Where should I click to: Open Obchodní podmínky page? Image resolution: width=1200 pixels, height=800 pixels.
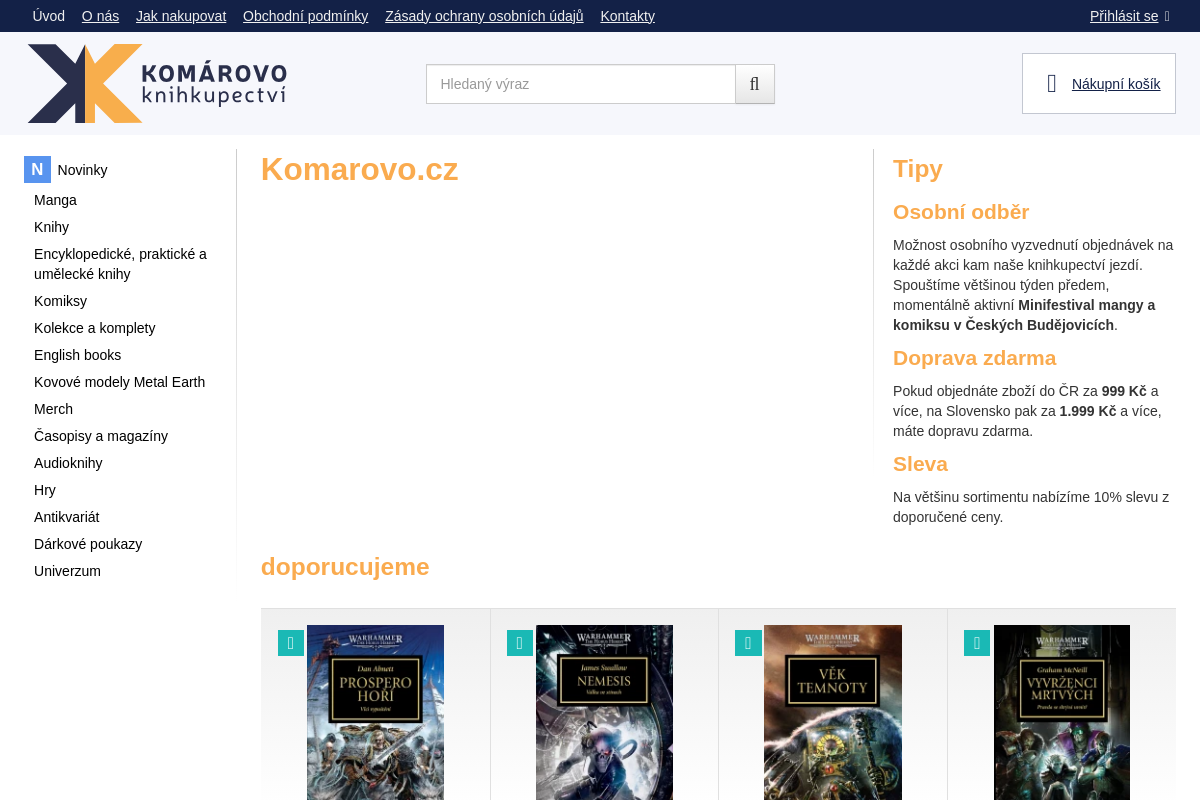(305, 16)
